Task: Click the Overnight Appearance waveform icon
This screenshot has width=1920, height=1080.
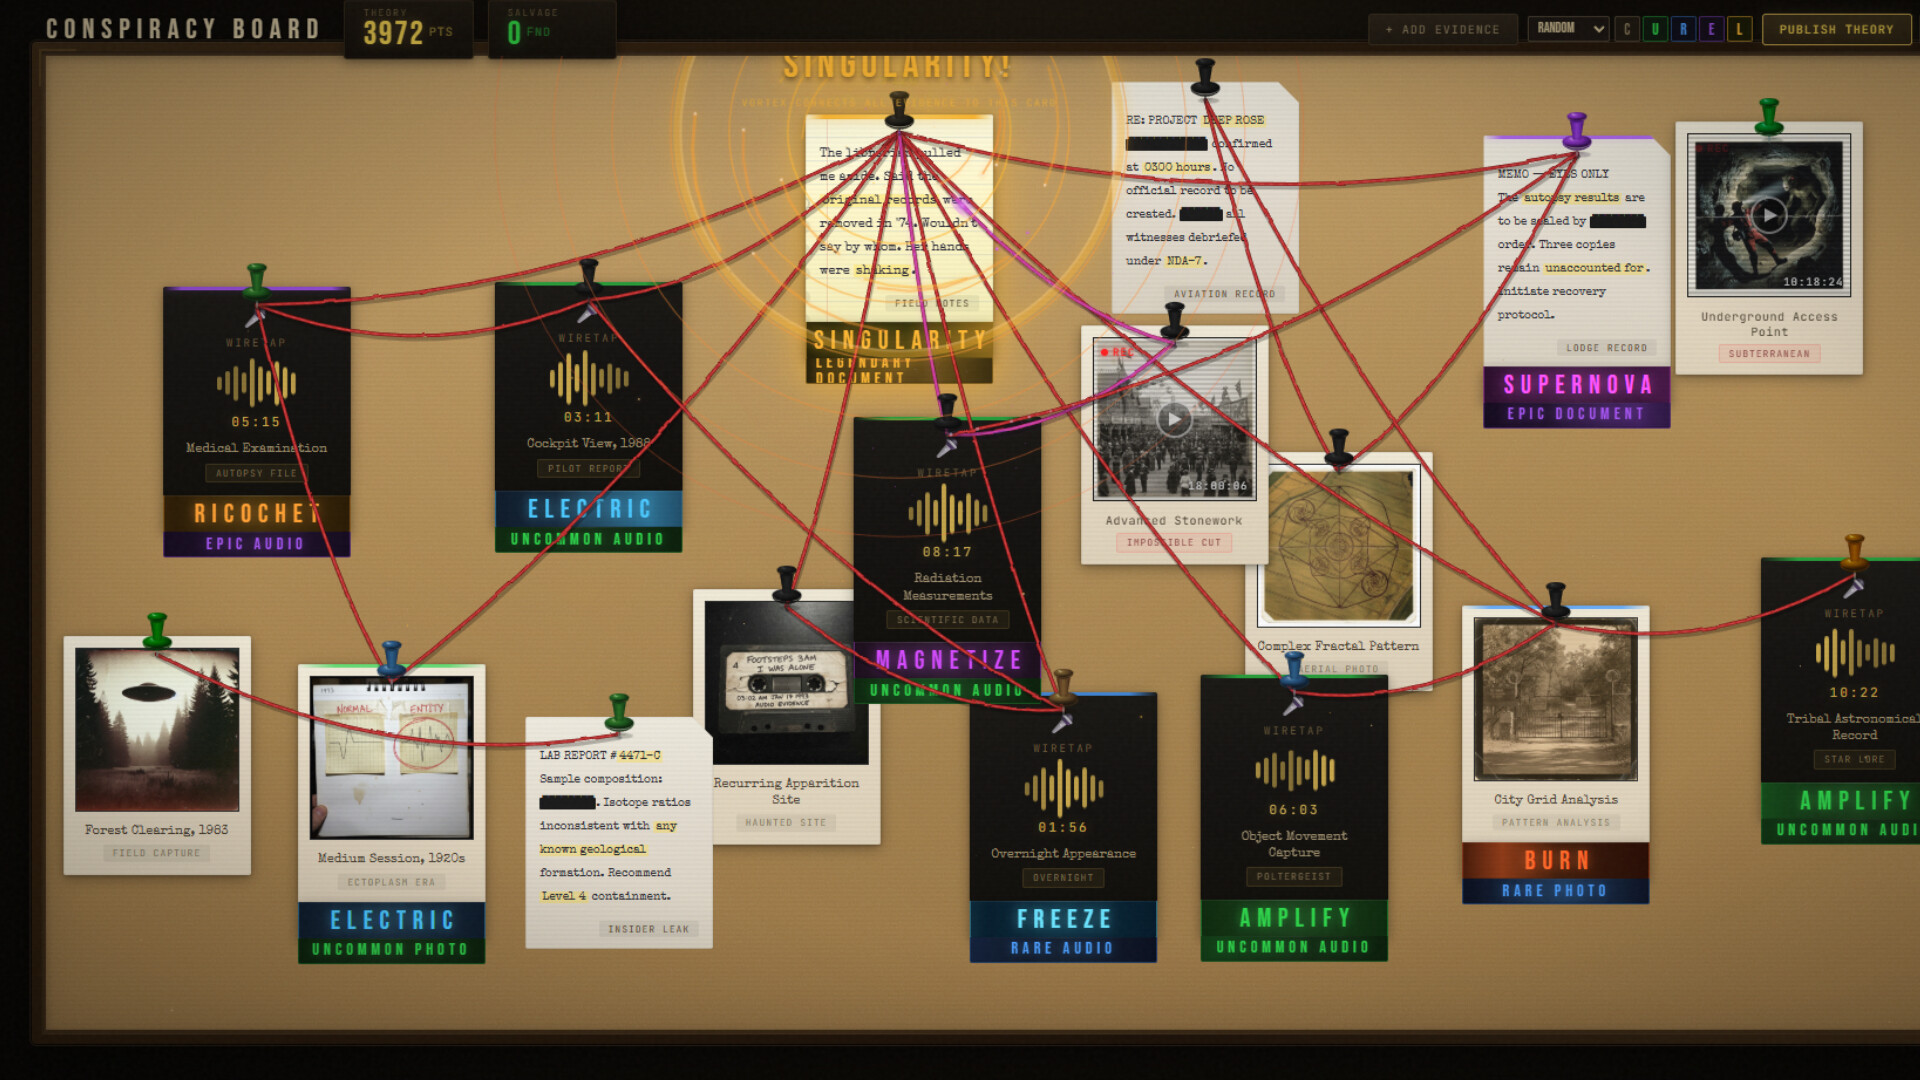Action: coord(1062,784)
